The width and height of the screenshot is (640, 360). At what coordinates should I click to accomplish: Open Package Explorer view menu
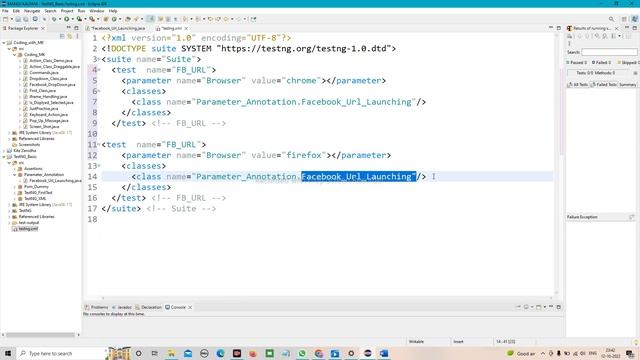point(77,36)
